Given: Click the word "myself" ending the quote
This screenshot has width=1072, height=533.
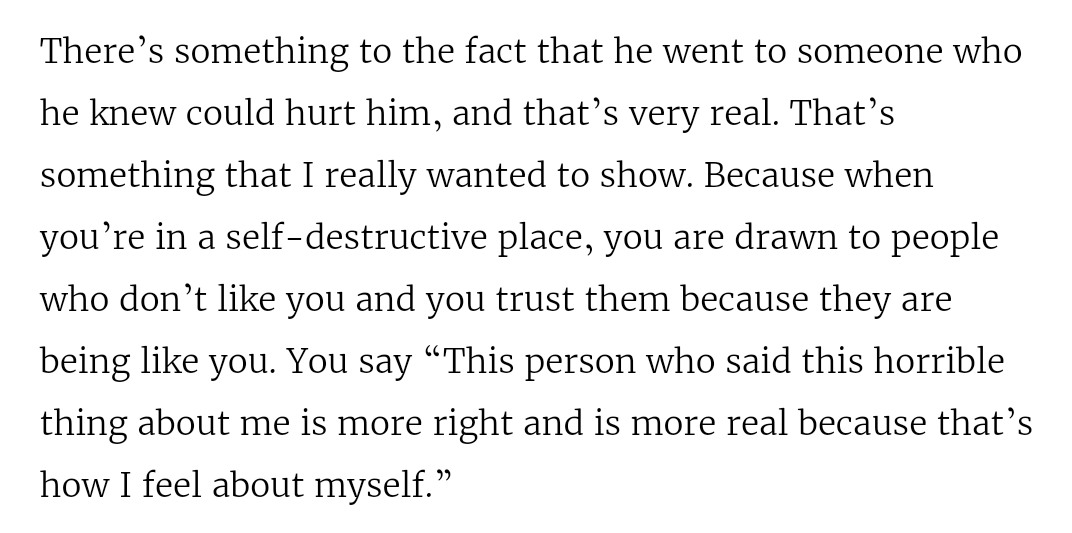Looking at the screenshot, I should click(x=370, y=486).
